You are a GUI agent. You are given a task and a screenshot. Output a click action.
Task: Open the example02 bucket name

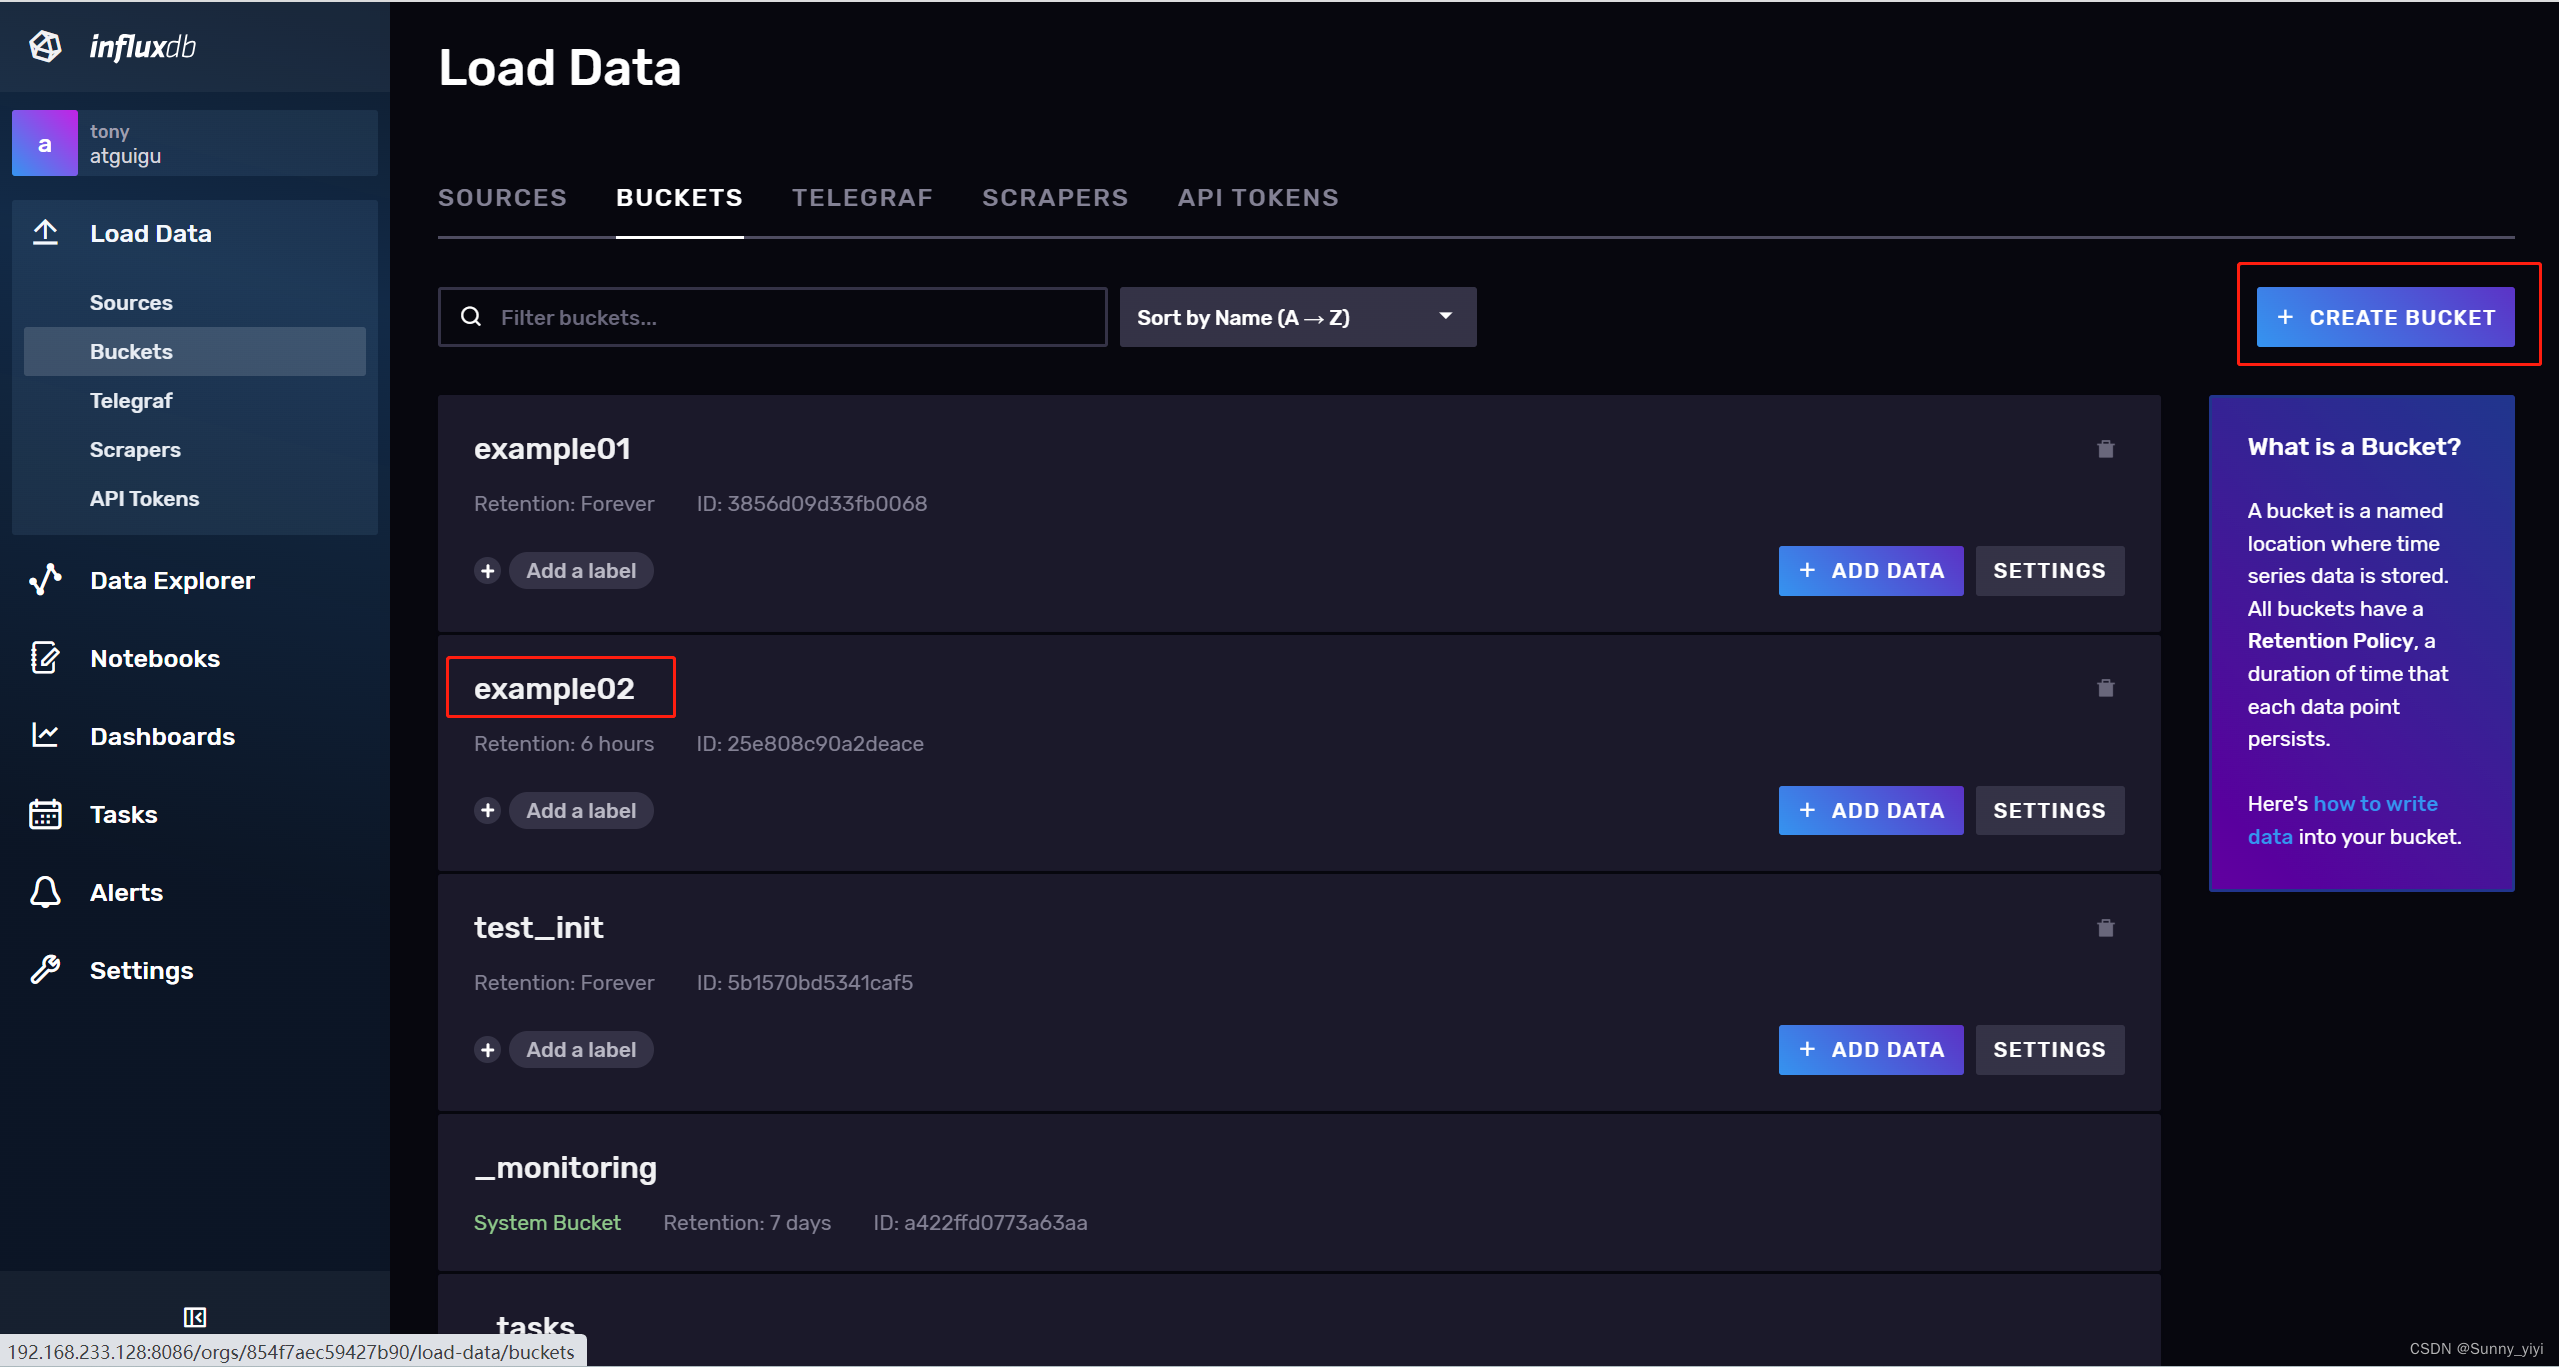[x=554, y=689]
